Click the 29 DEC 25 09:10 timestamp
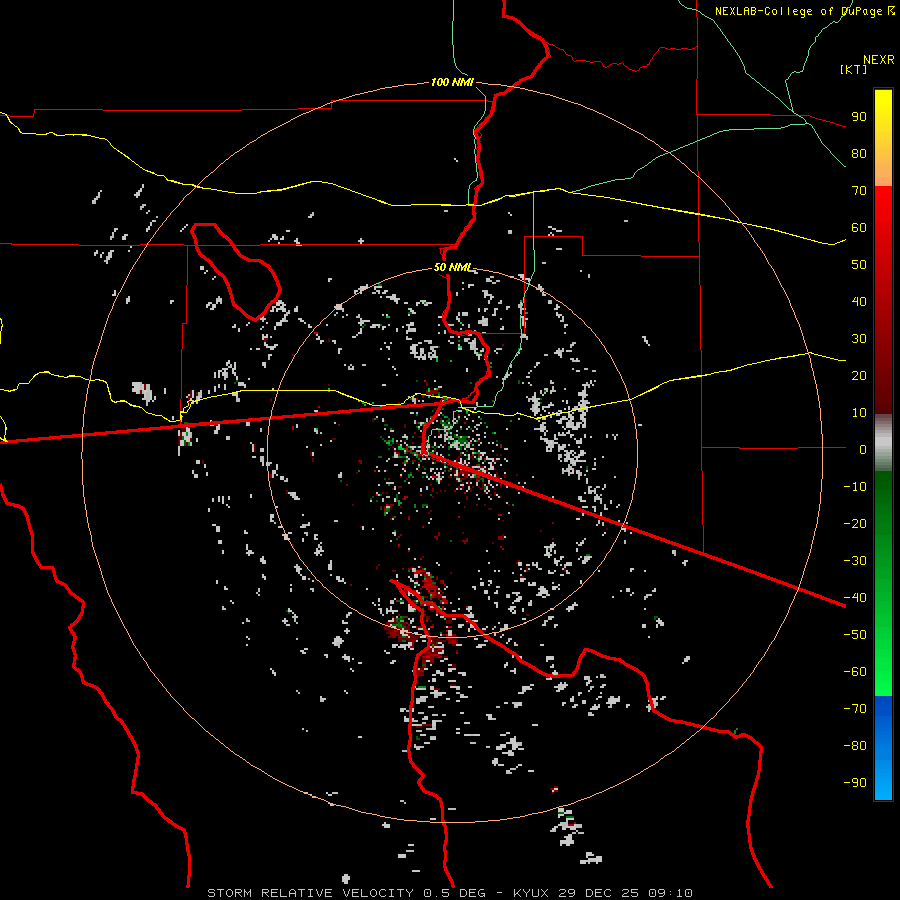Screen dimensions: 900x900 [x=628, y=893]
